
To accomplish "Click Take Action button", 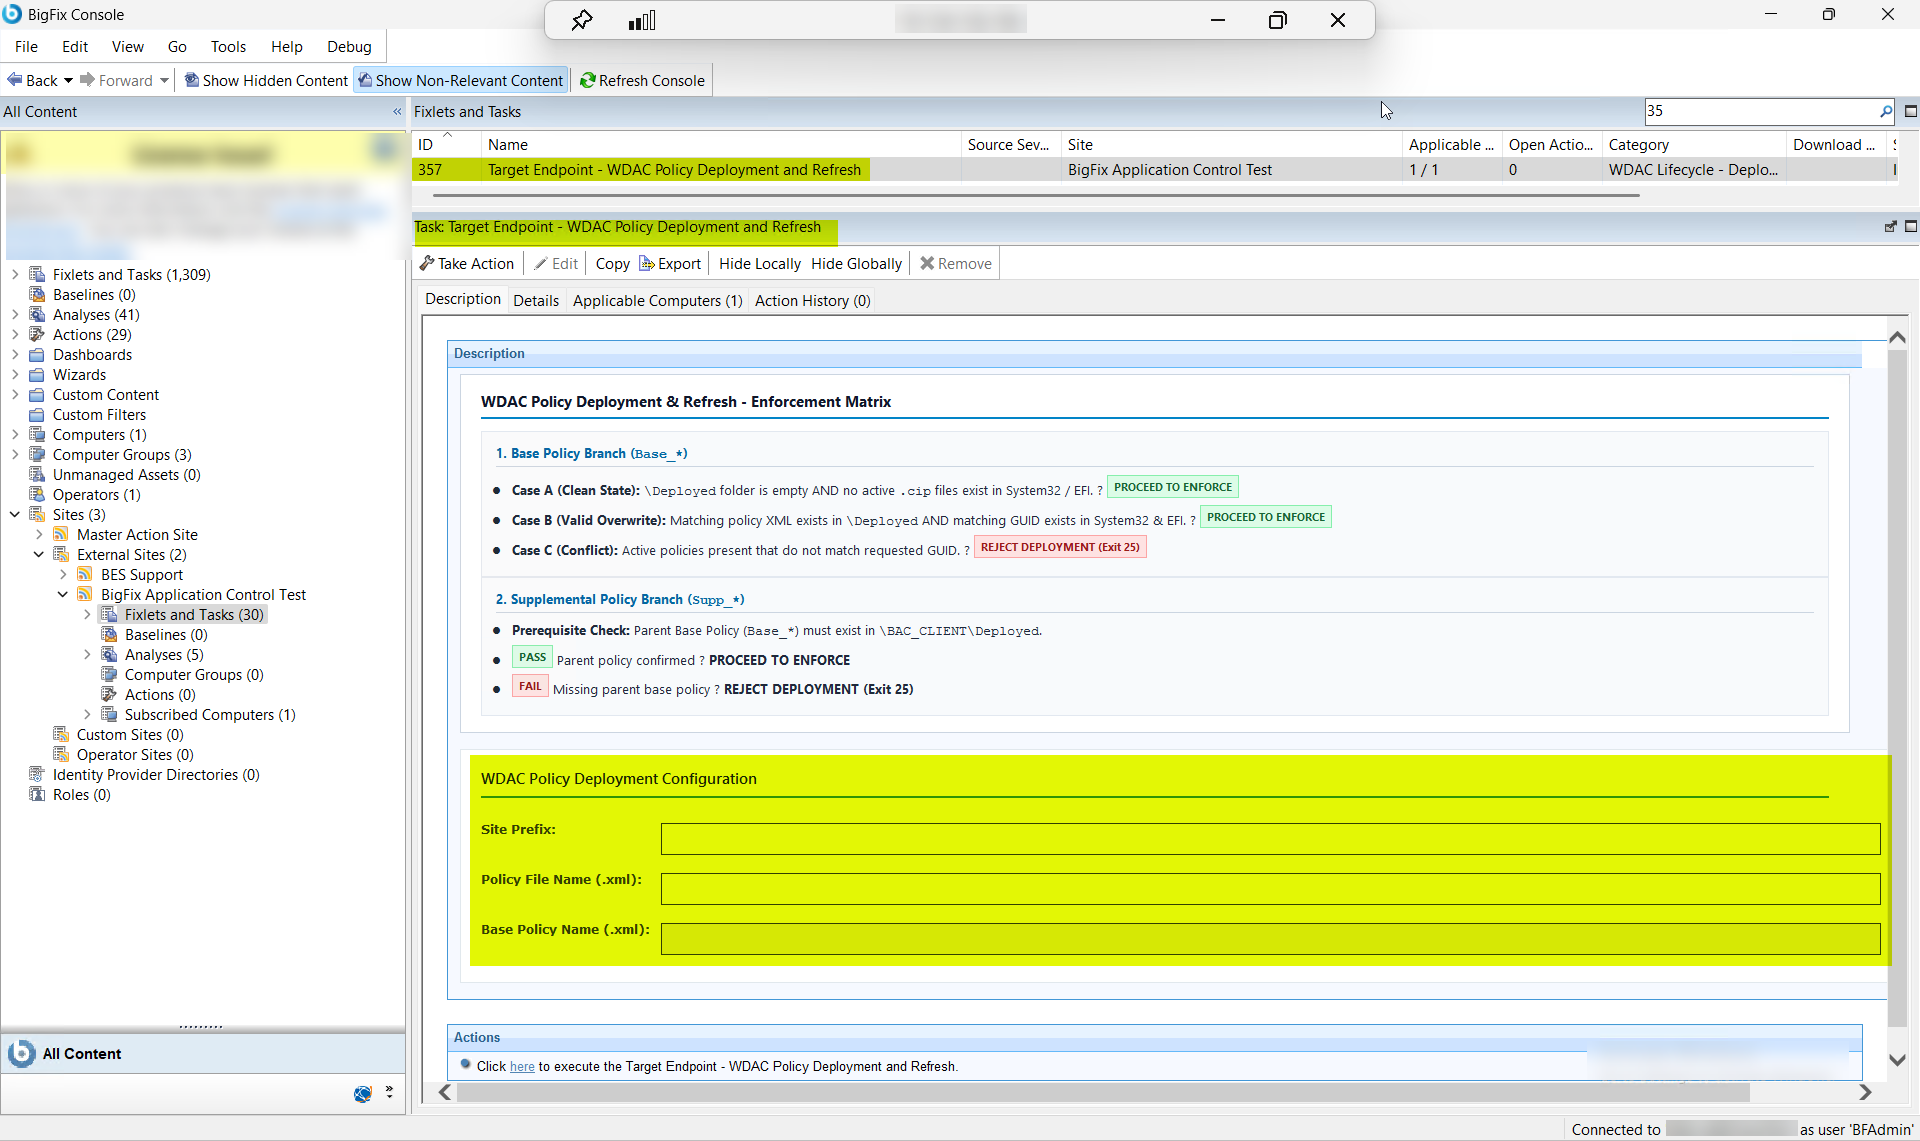I will 467,264.
